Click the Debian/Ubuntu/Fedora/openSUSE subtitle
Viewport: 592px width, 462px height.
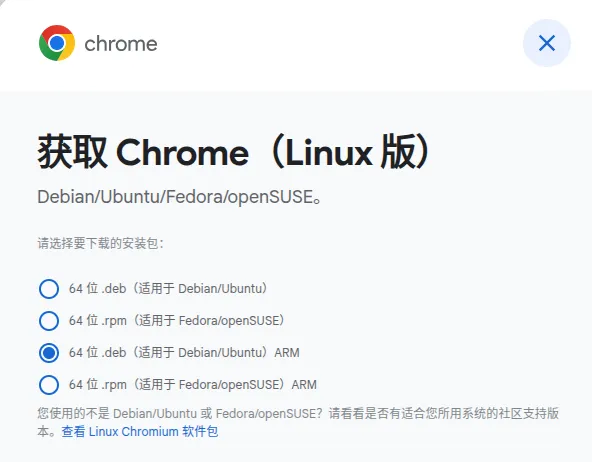[180, 197]
